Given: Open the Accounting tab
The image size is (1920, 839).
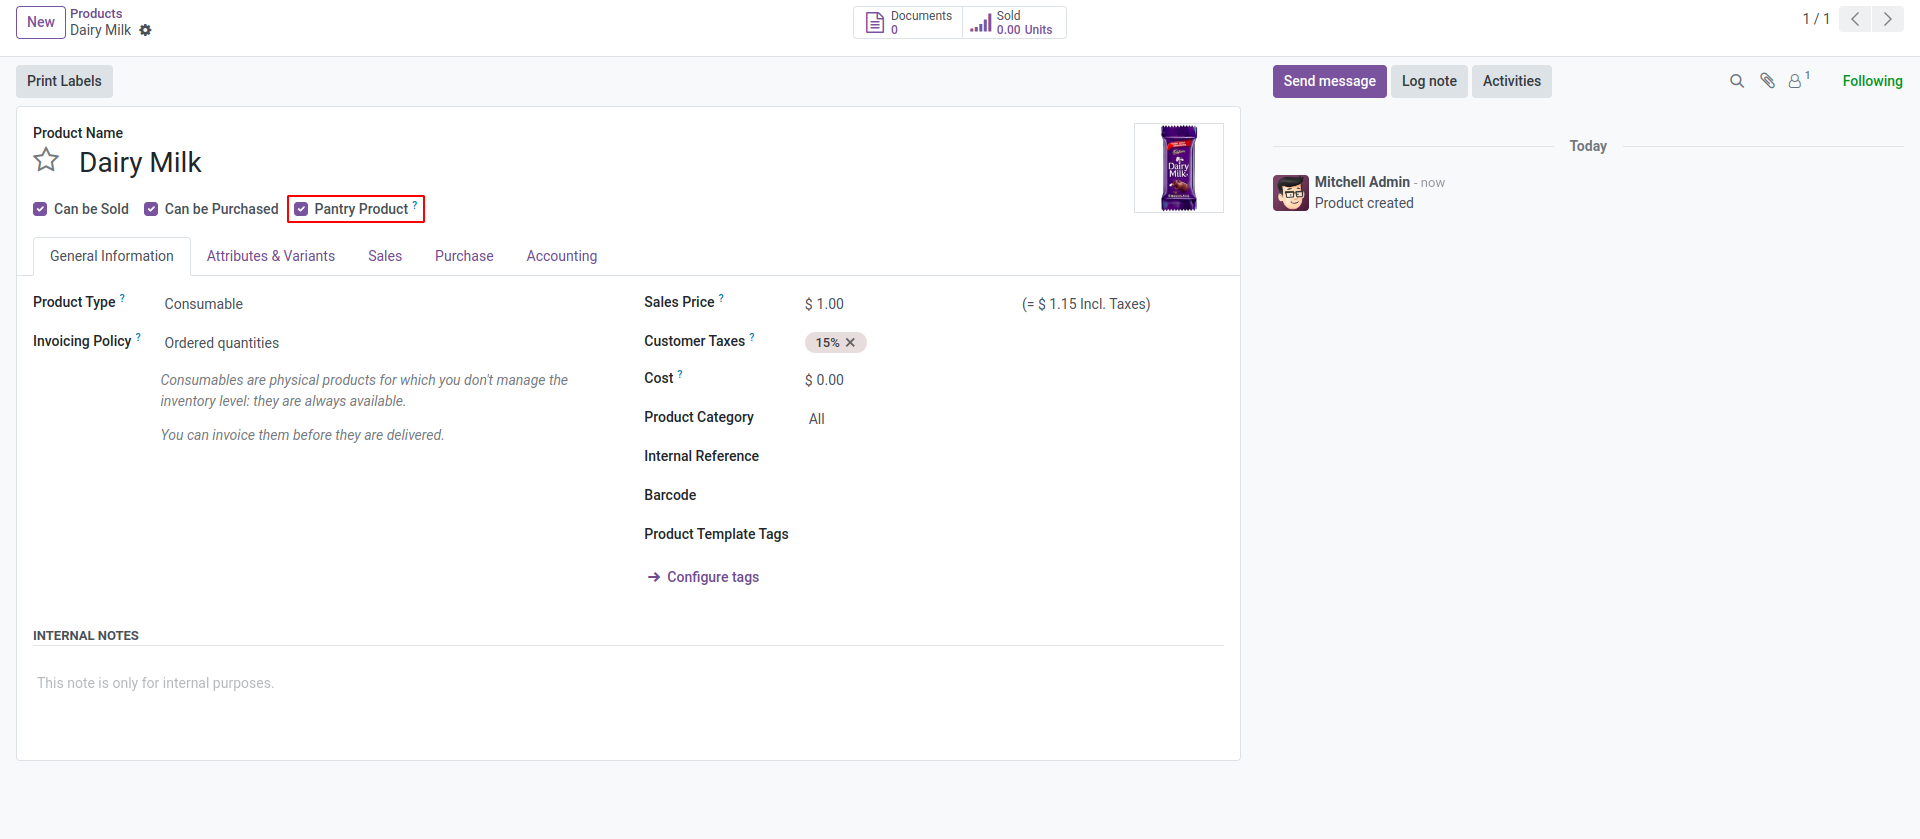Looking at the screenshot, I should pos(562,256).
